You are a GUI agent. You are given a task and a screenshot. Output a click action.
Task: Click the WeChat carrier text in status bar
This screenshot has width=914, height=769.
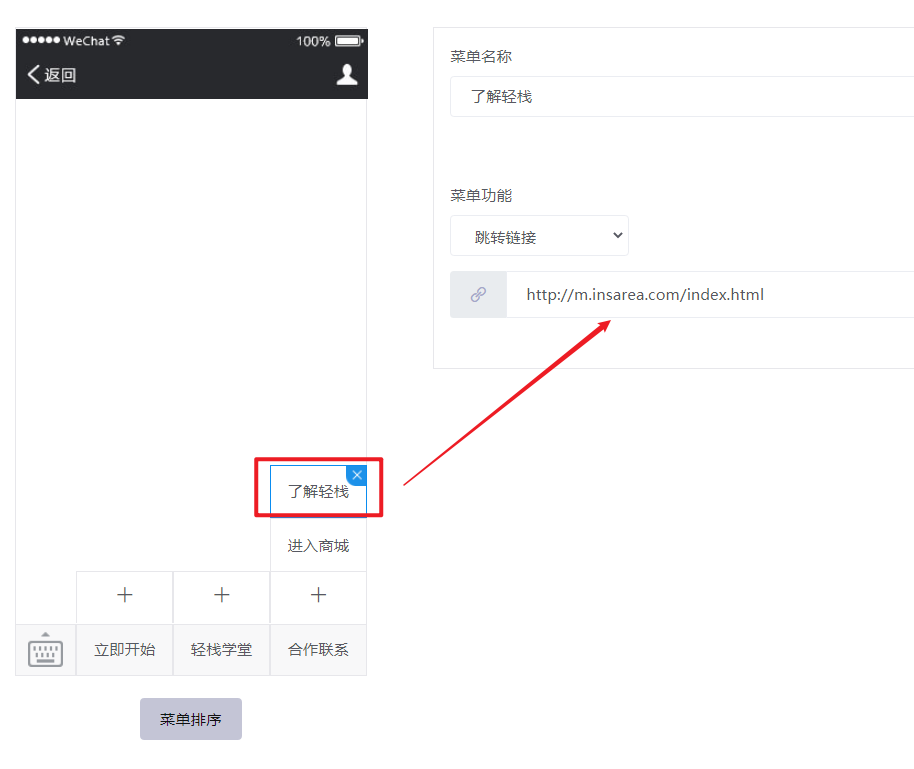pyautogui.click(x=86, y=41)
